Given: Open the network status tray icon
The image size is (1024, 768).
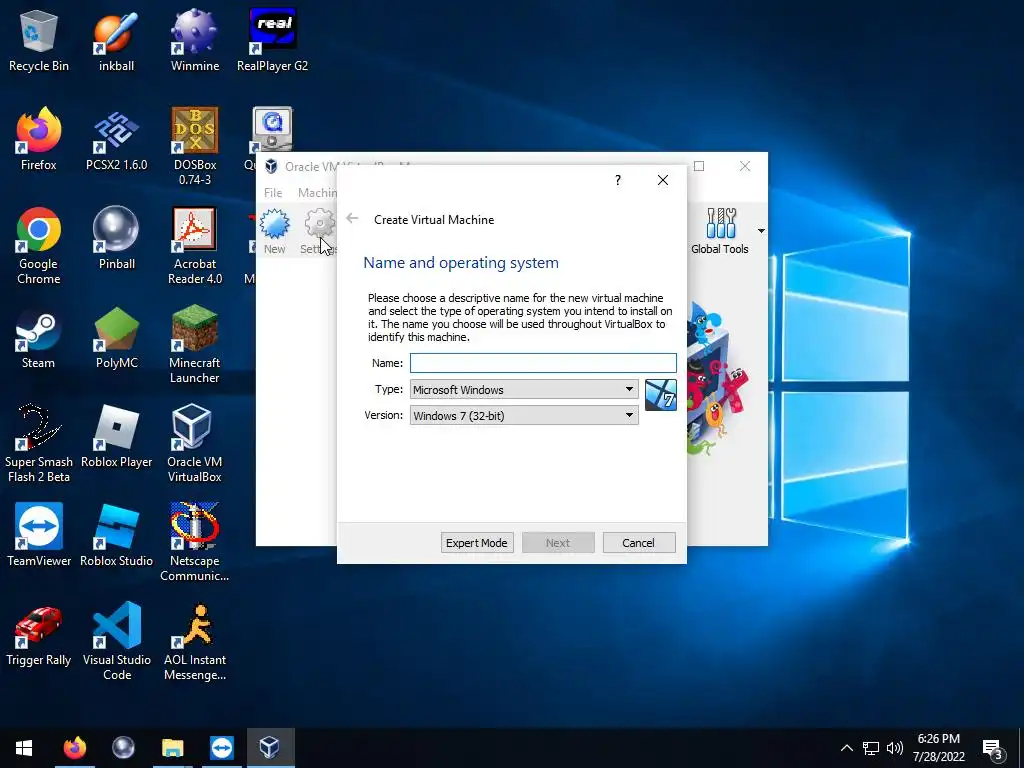Looking at the screenshot, I should point(871,748).
